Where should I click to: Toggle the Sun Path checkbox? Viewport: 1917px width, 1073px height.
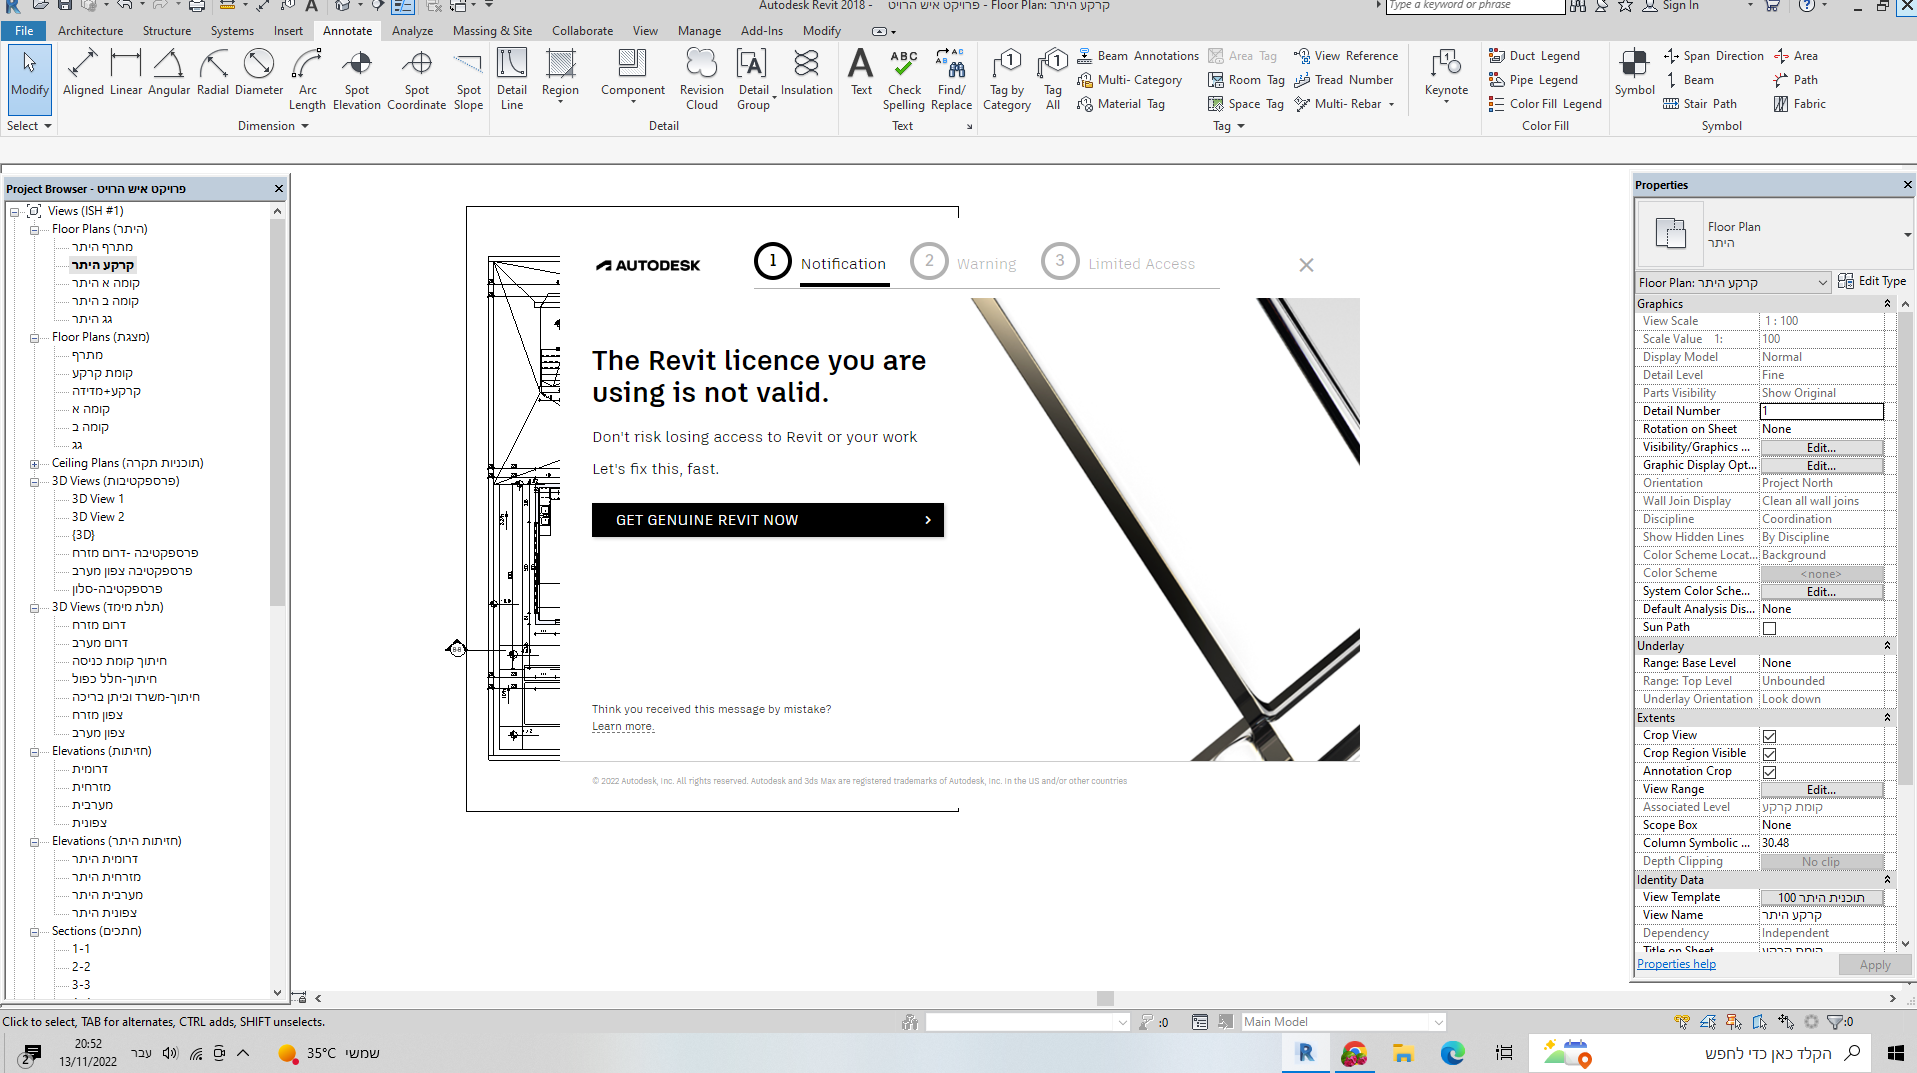coord(1769,628)
